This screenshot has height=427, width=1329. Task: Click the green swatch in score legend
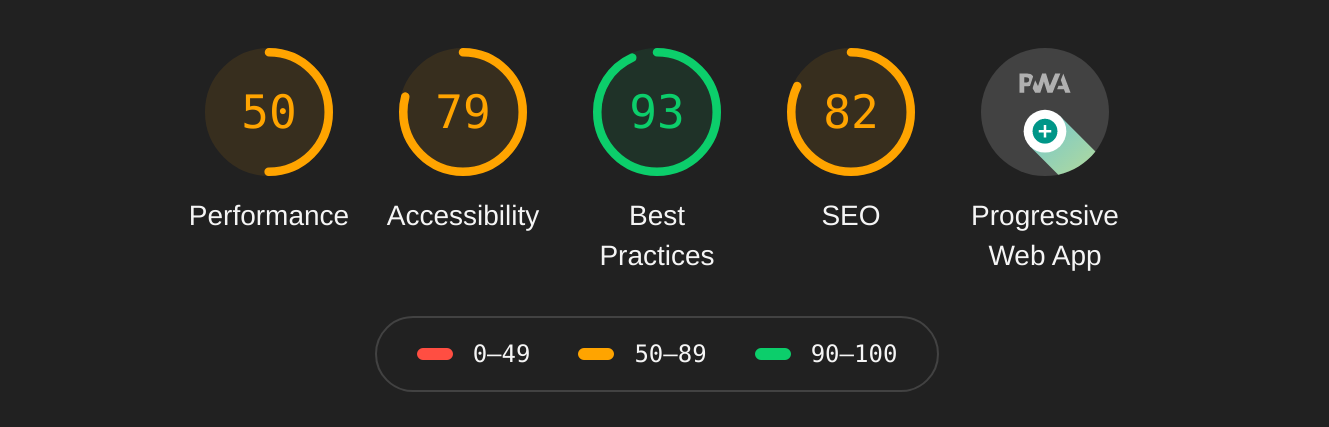click(x=773, y=354)
